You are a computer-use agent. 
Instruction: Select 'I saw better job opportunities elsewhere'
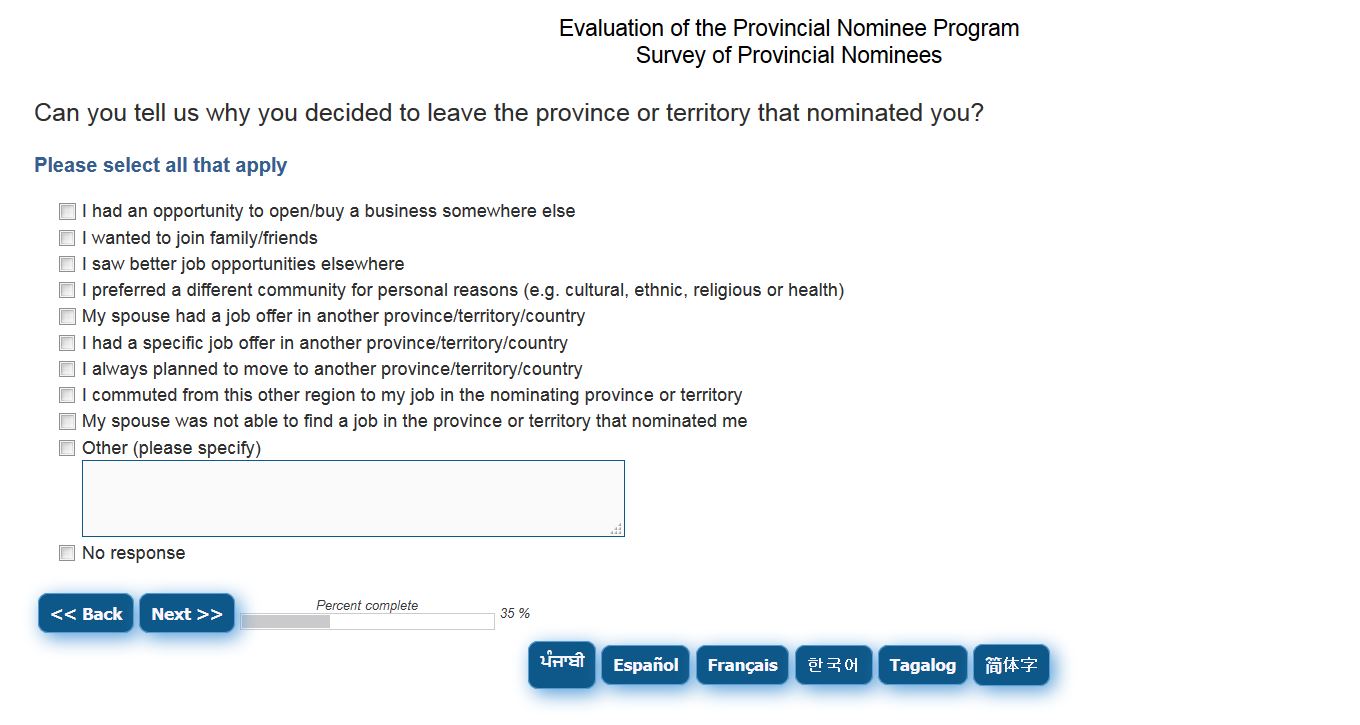[67, 264]
